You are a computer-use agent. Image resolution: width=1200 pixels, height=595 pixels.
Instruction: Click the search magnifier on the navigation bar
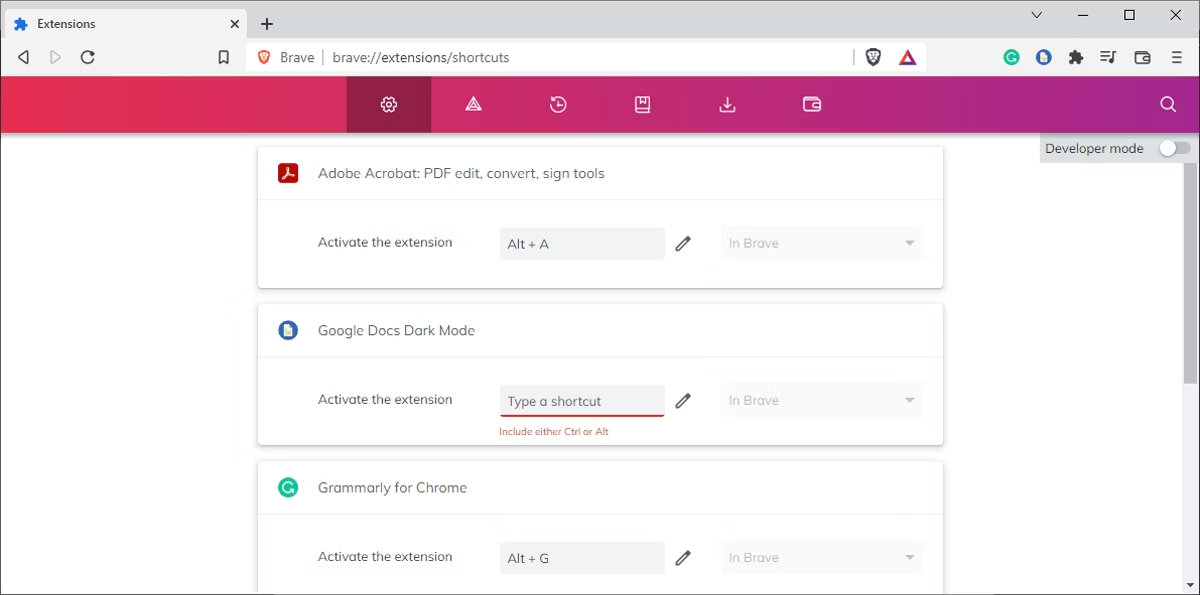(1167, 104)
